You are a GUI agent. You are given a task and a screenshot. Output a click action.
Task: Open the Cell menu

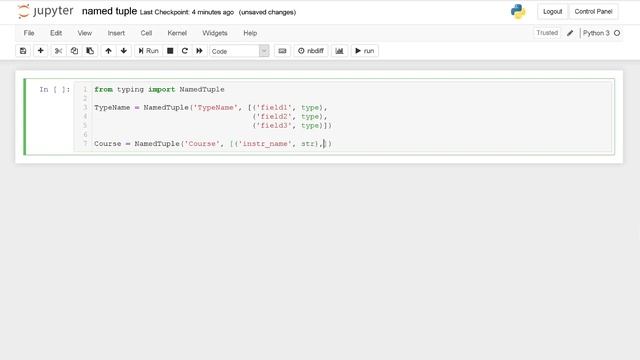(x=146, y=33)
